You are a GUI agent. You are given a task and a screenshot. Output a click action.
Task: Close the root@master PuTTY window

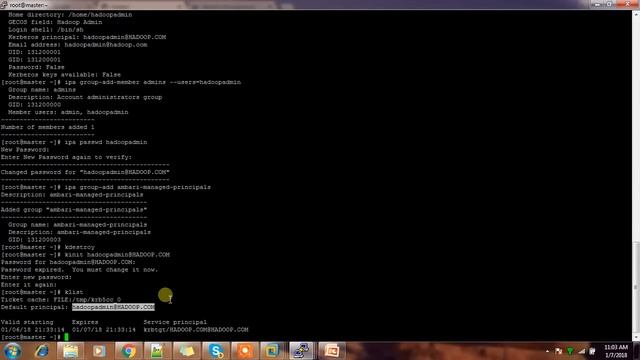coord(627,4)
